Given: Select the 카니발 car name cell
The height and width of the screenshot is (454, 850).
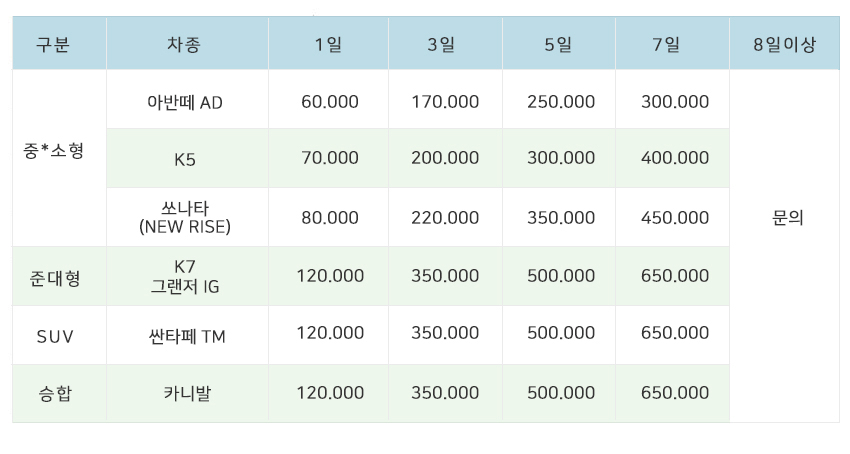Looking at the screenshot, I should 186,393.
